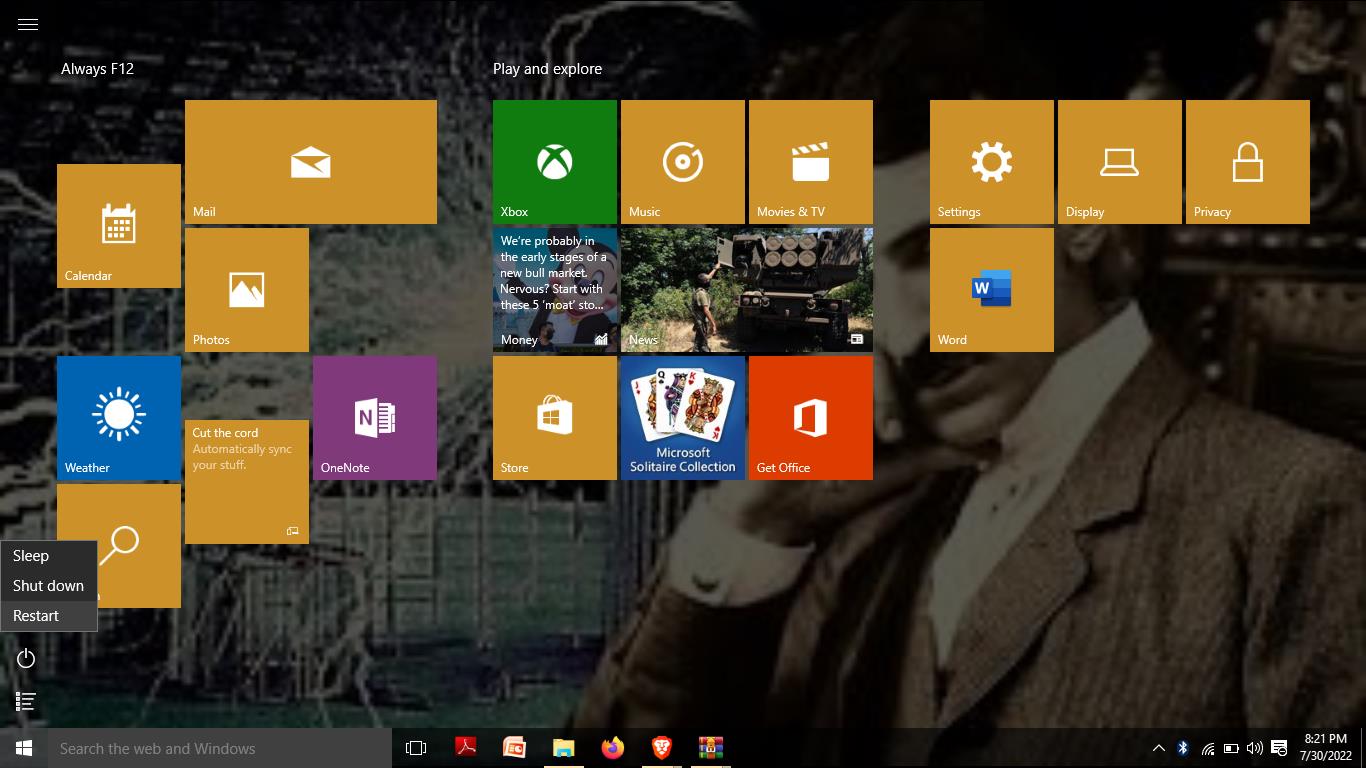Click the Play and explore group heading
The width and height of the screenshot is (1366, 768).
[x=547, y=69]
